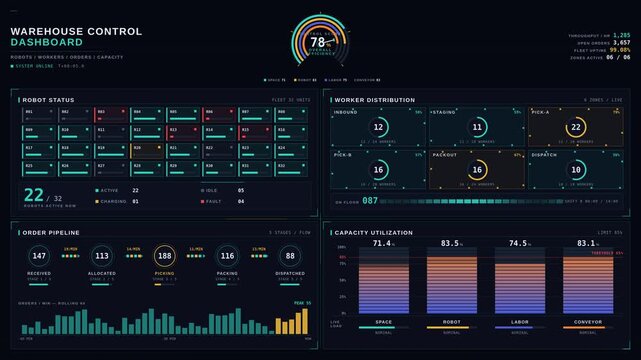Select the Packing stage circle 116

pos(227,256)
